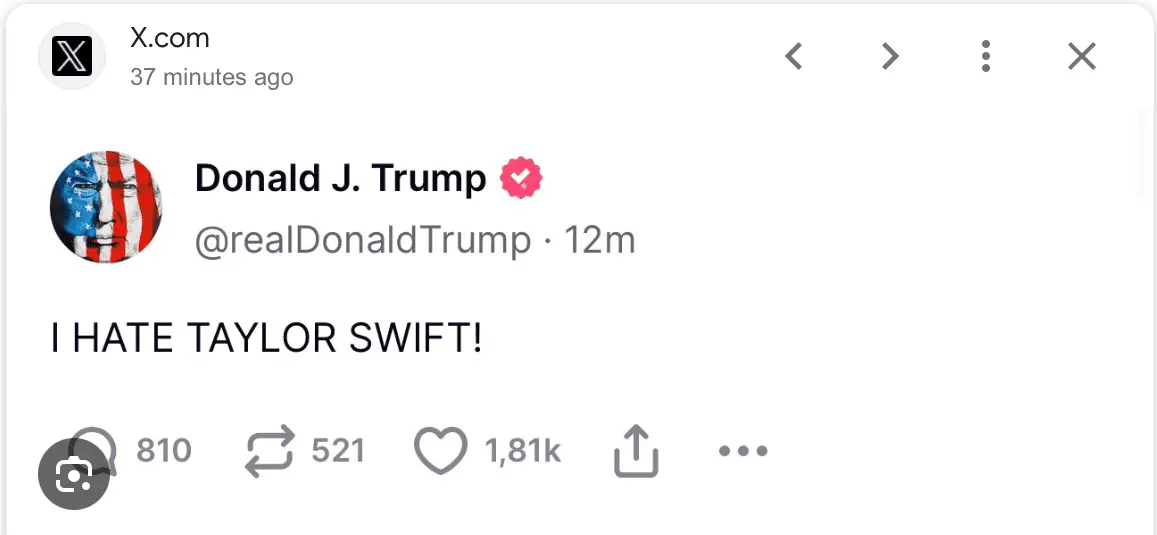The height and width of the screenshot is (535, 1157).
Task: Open the @realDonaldTrump handle link
Action: [362, 240]
